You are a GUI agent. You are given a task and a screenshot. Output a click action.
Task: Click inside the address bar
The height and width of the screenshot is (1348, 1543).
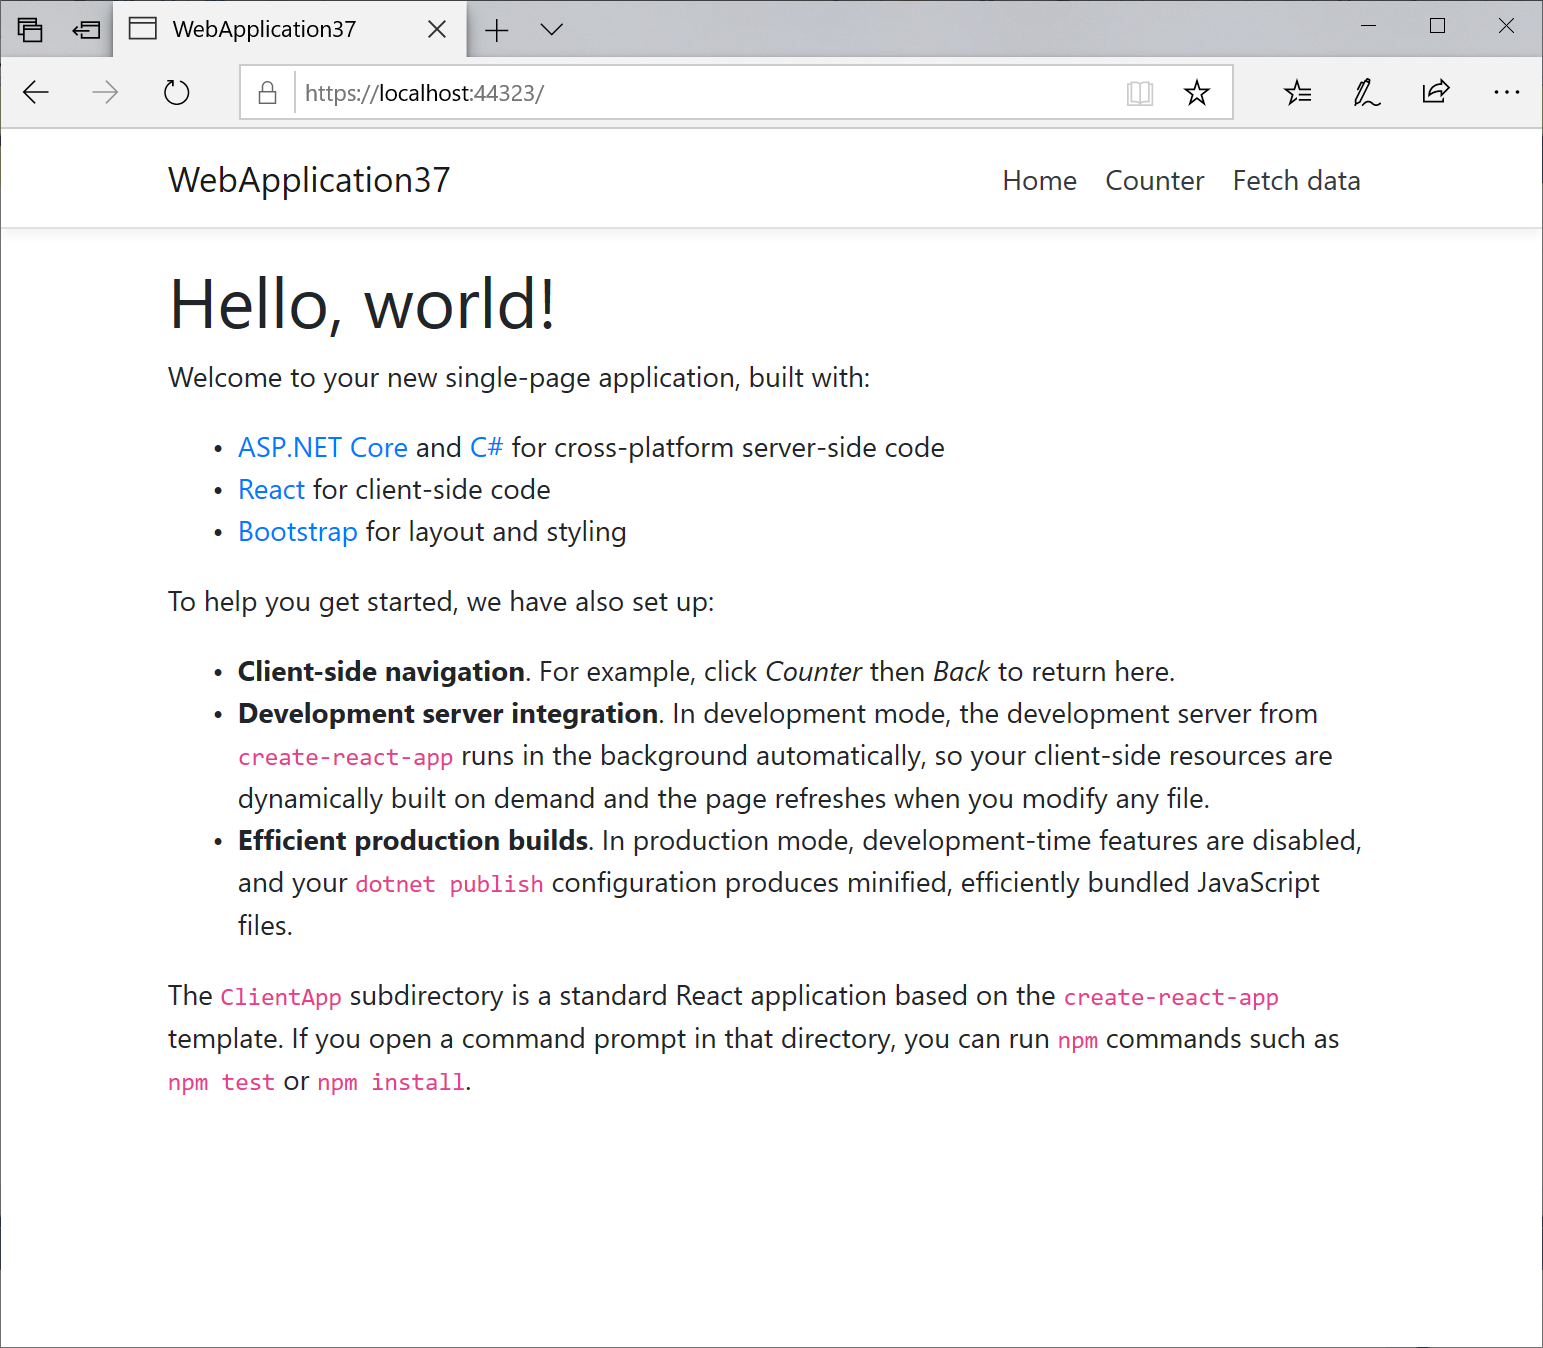point(700,92)
